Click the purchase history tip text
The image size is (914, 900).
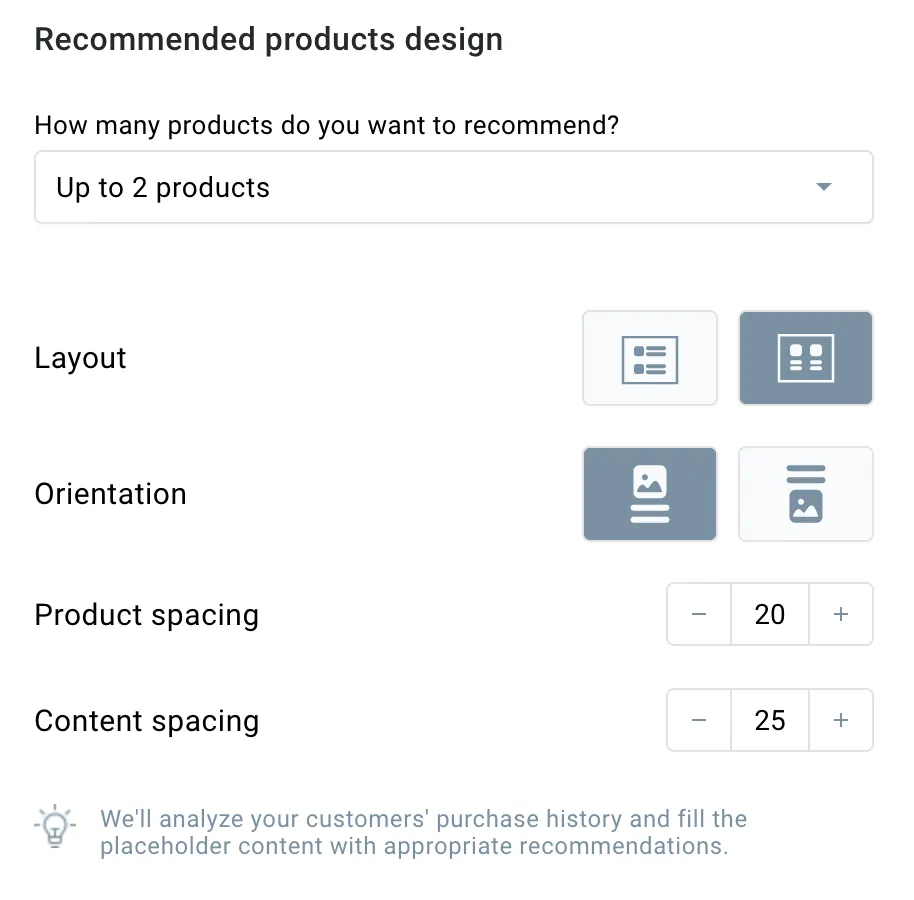pyautogui.click(x=423, y=832)
